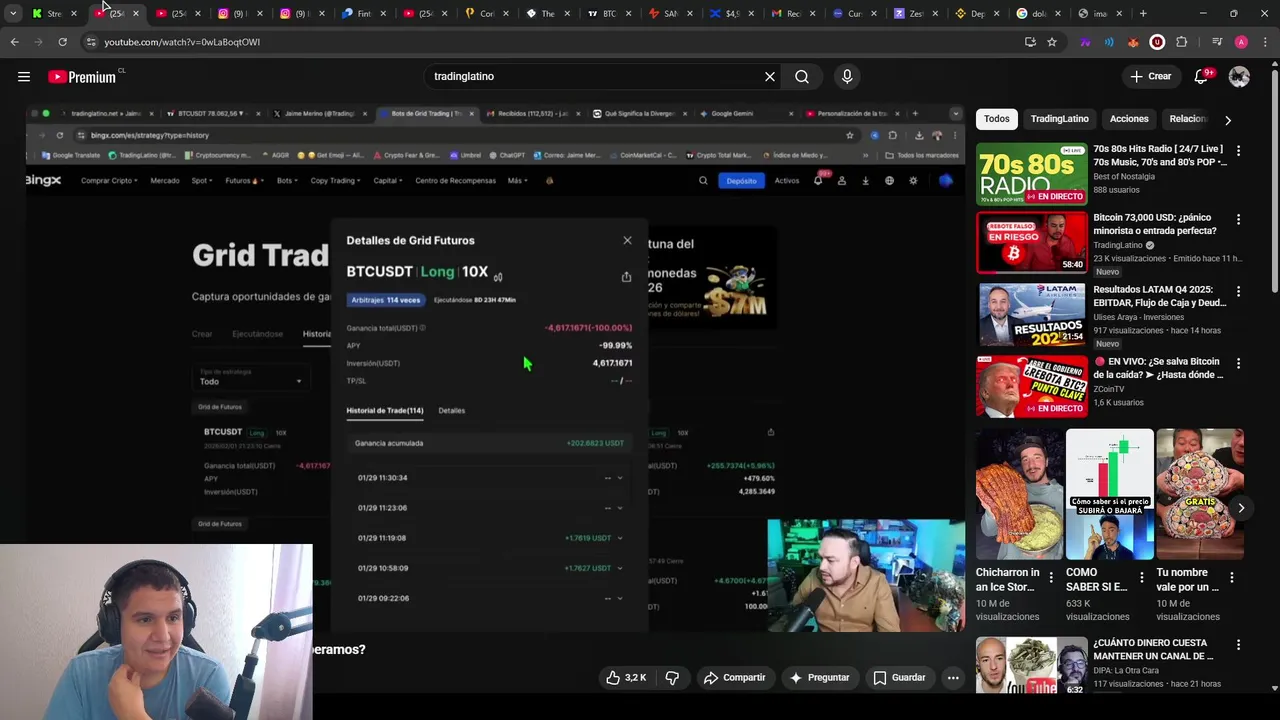Start voice search with the microphone
The height and width of the screenshot is (720, 1280).
[847, 76]
